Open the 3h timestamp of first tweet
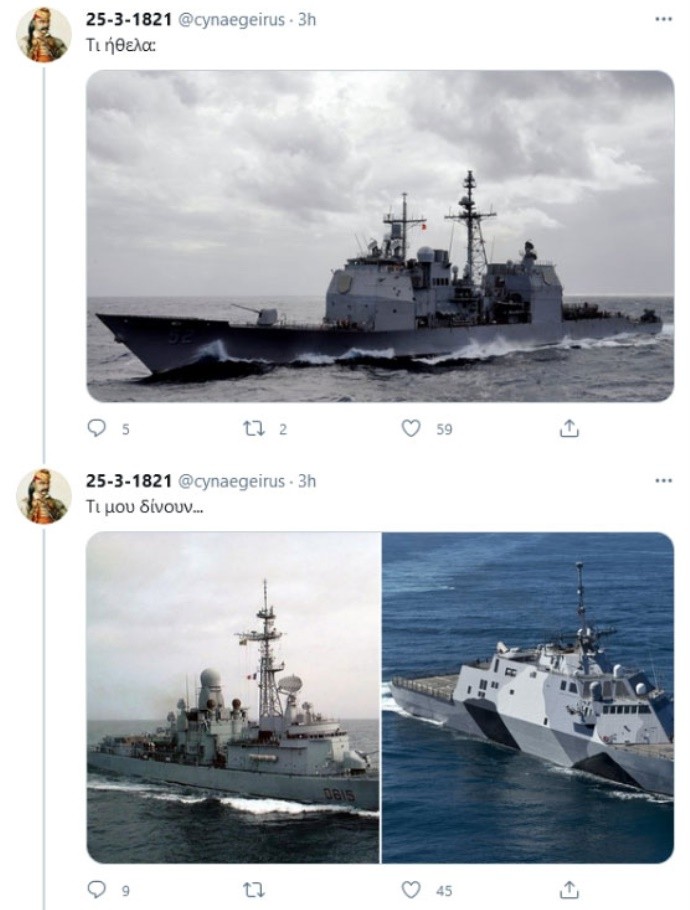 [x=307, y=20]
